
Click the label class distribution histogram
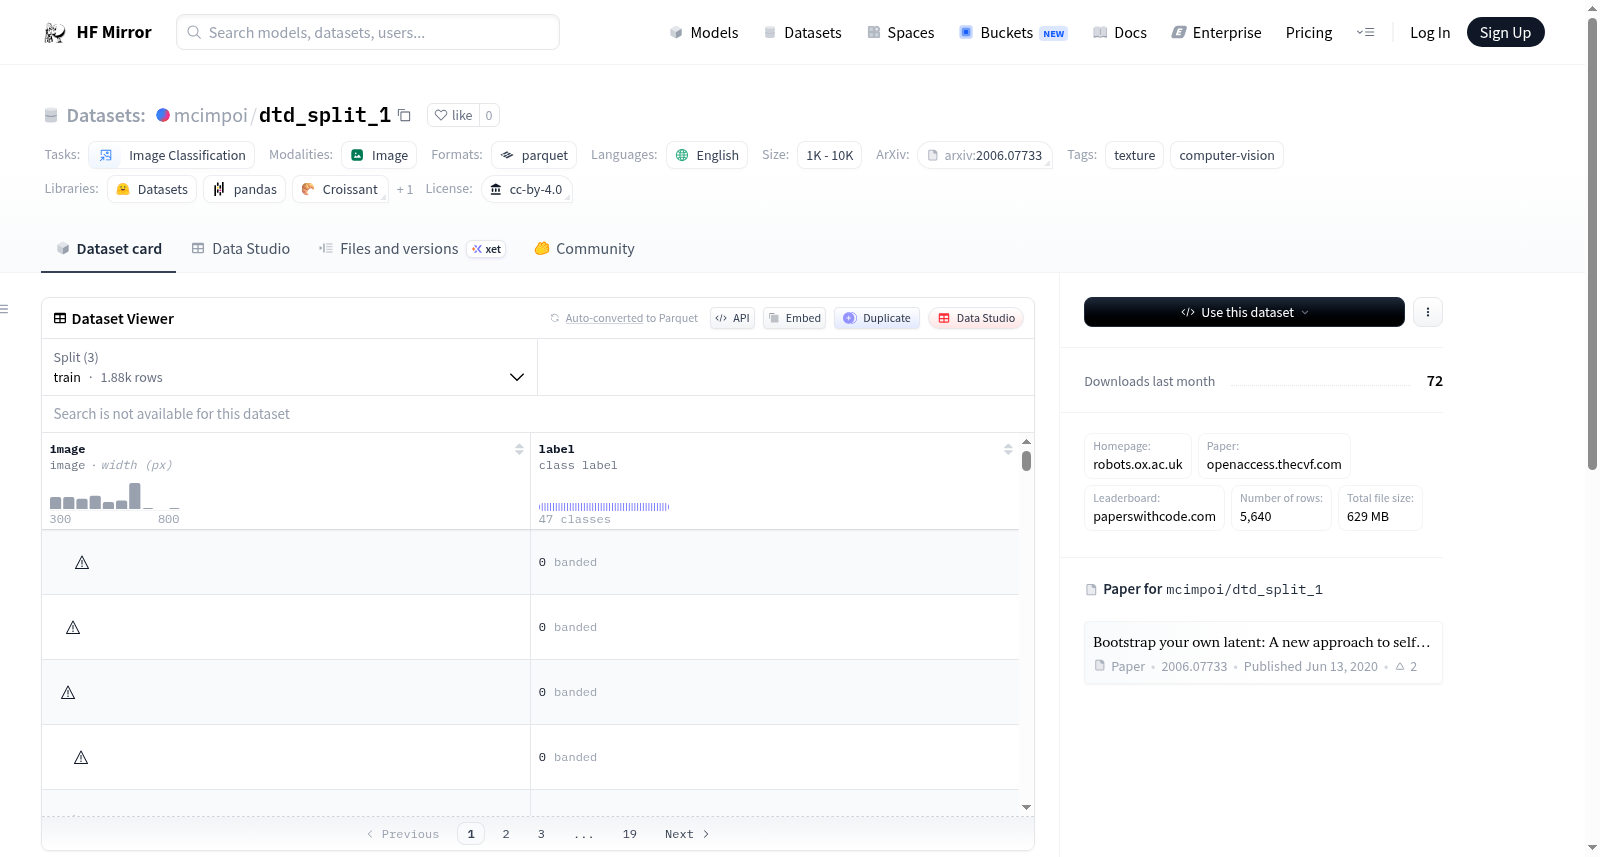tap(604, 507)
